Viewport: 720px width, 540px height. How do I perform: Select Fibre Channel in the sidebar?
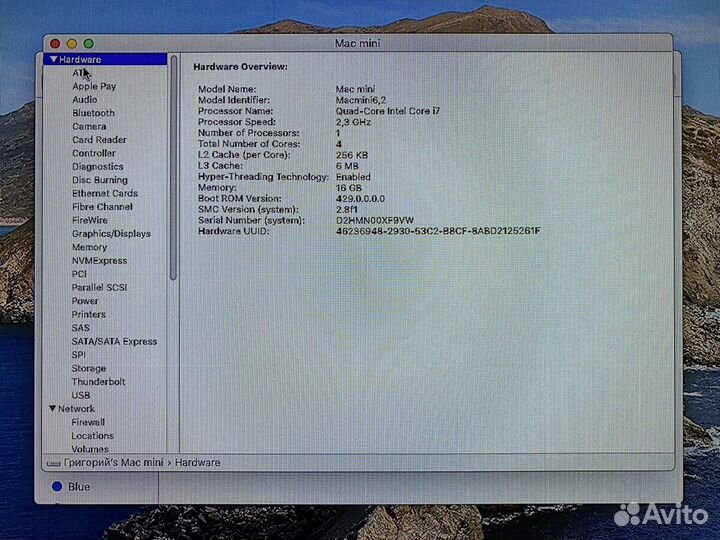[x=102, y=207]
